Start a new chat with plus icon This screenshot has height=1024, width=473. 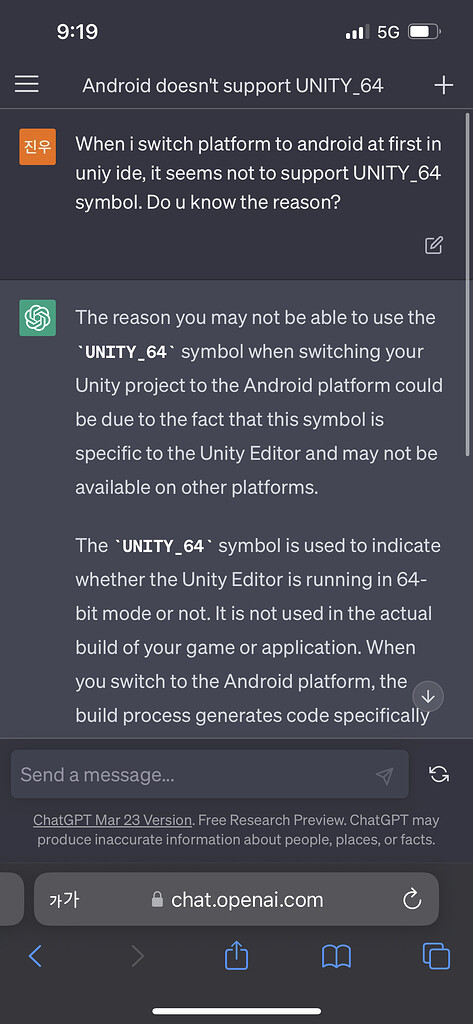tap(444, 85)
